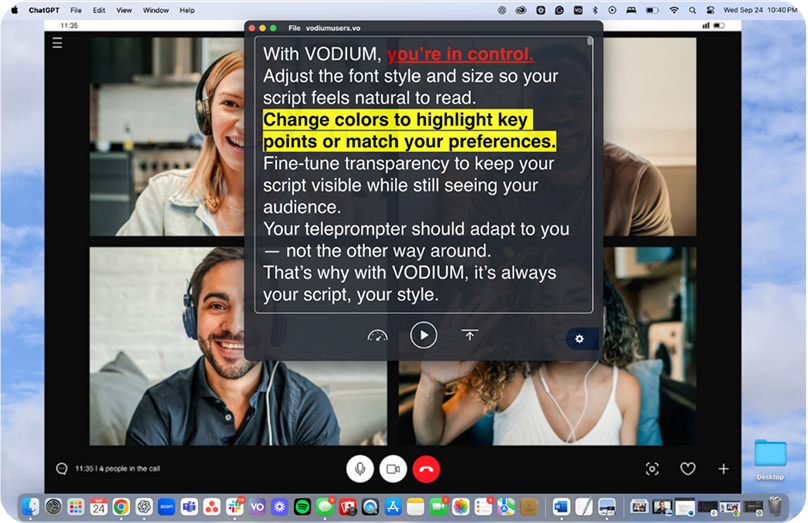Open the teleprompter speed gauge control
Image resolution: width=808 pixels, height=523 pixels.
(x=377, y=336)
